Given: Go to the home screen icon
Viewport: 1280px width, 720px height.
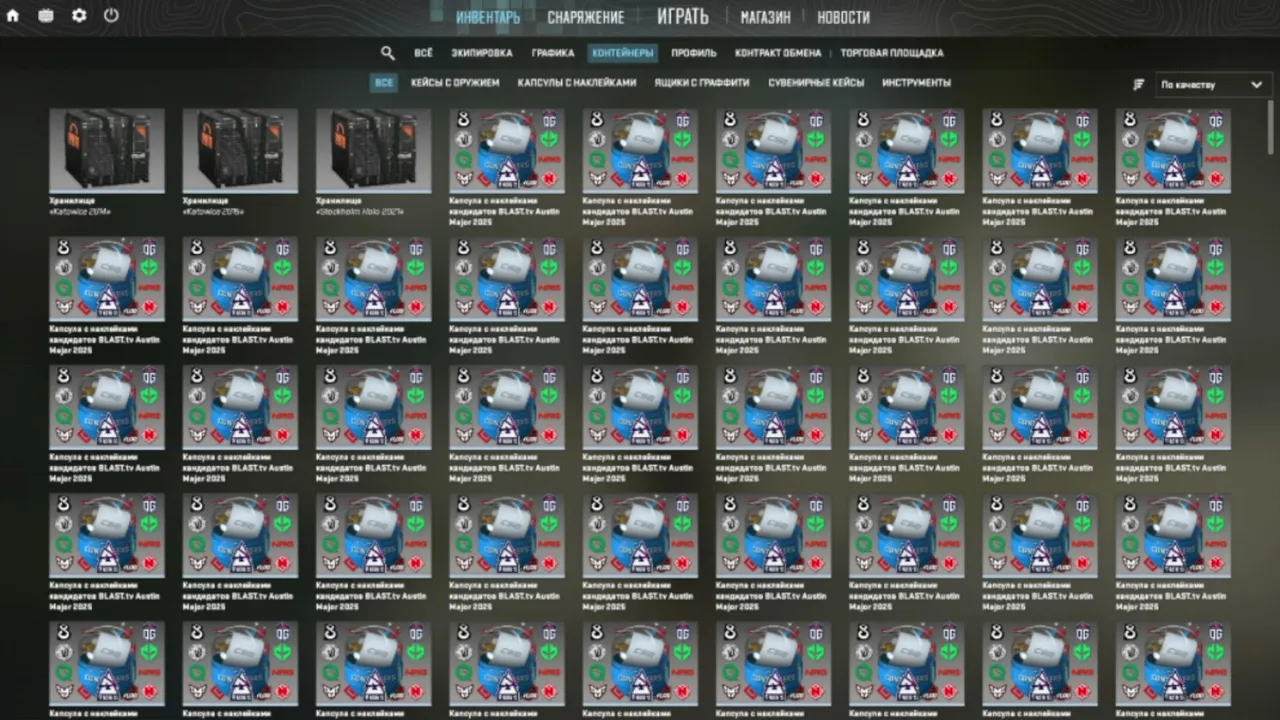Looking at the screenshot, I should pyautogui.click(x=13, y=16).
